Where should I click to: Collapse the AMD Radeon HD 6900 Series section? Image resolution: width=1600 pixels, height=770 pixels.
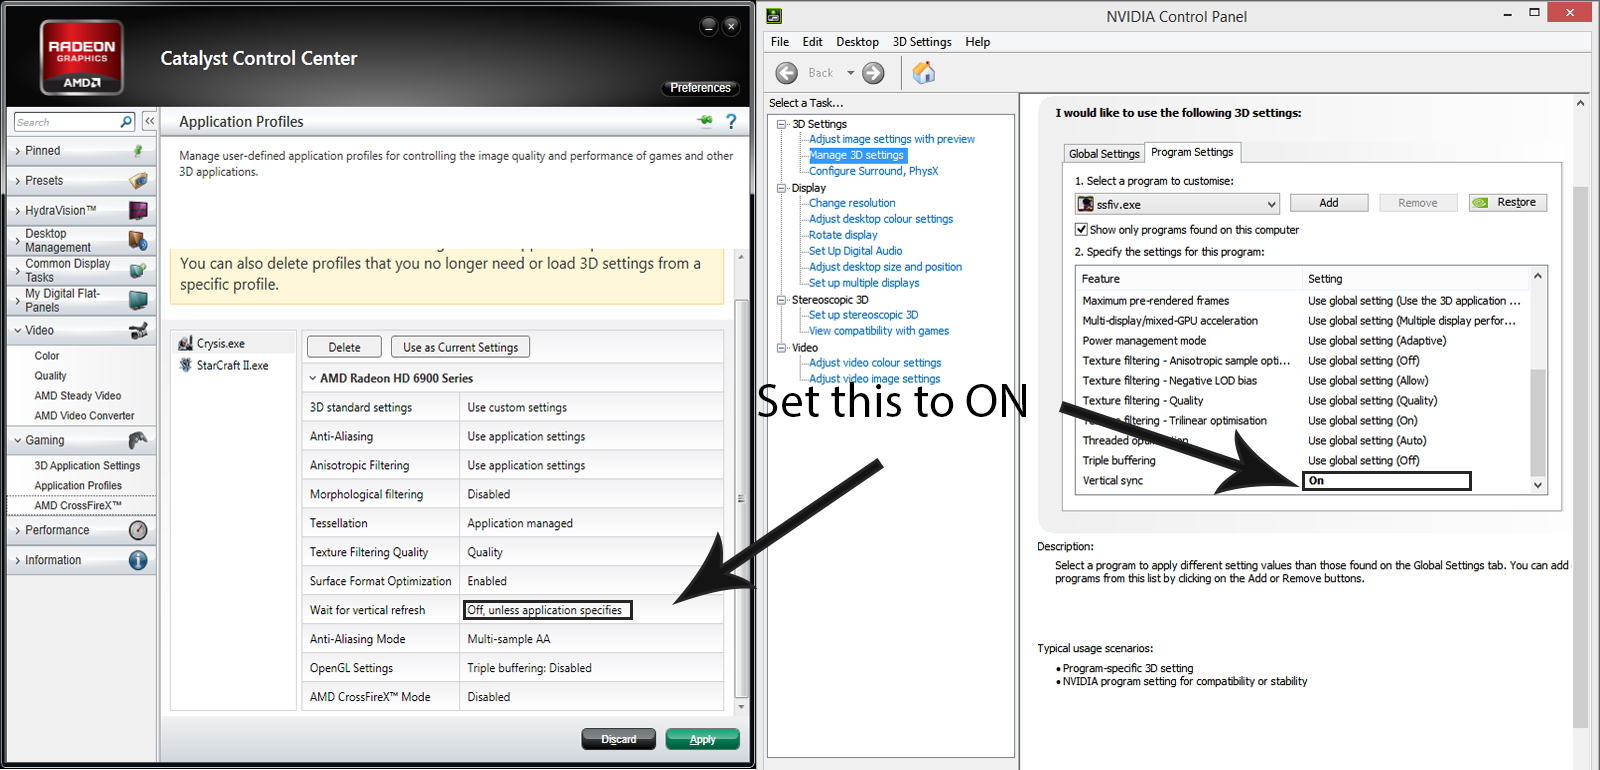coord(313,378)
